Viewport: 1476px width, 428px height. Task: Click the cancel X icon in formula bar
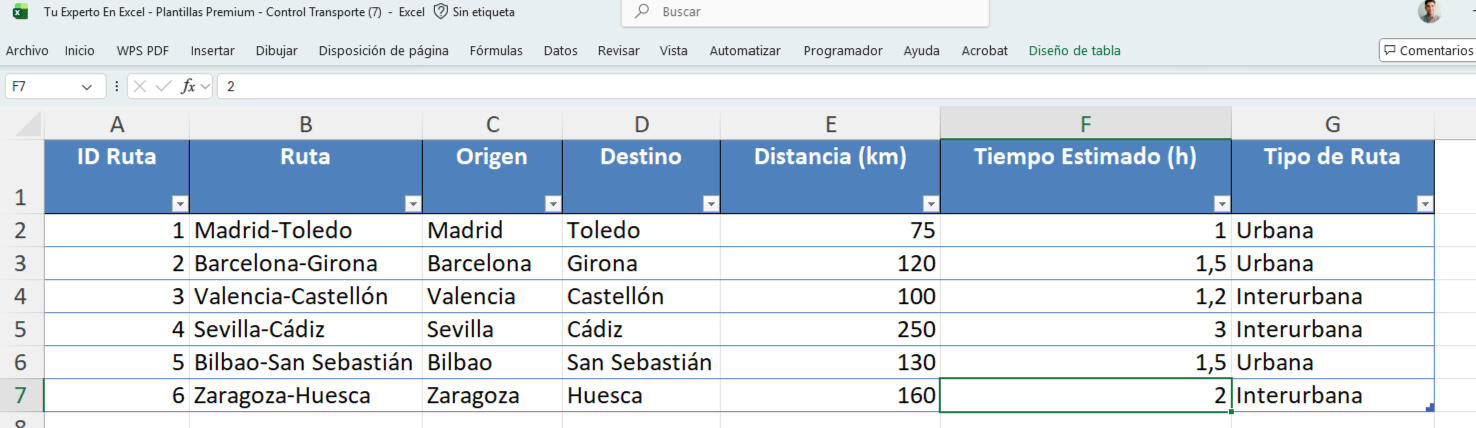point(140,87)
